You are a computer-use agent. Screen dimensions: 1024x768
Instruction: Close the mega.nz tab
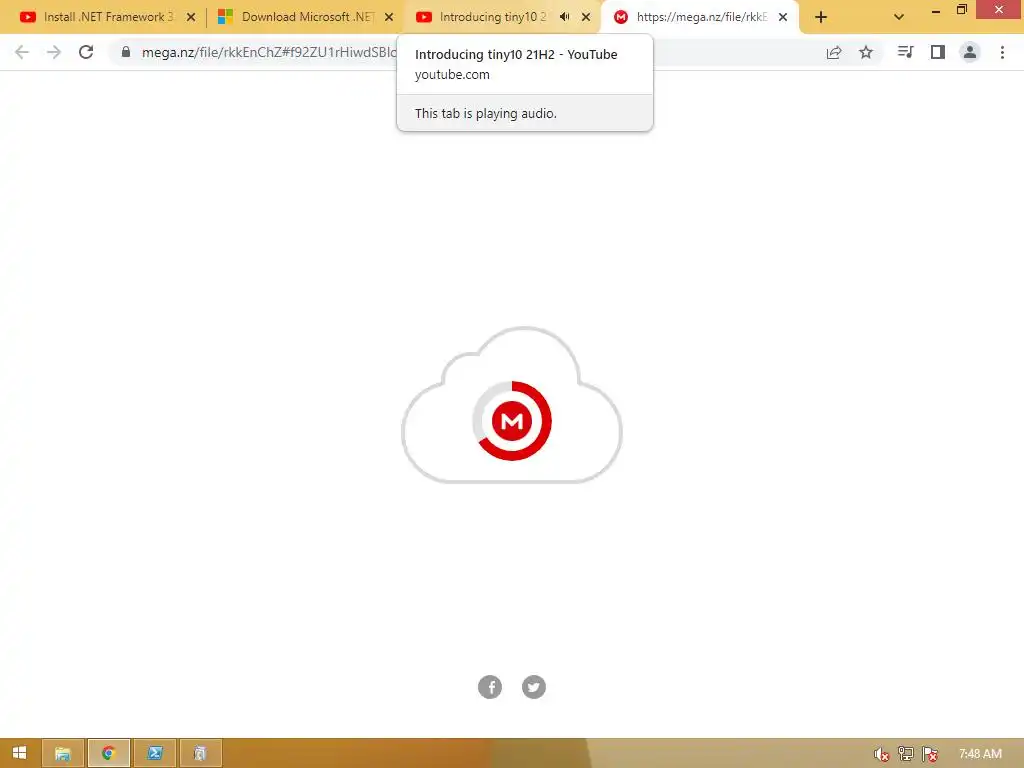pyautogui.click(x=783, y=18)
